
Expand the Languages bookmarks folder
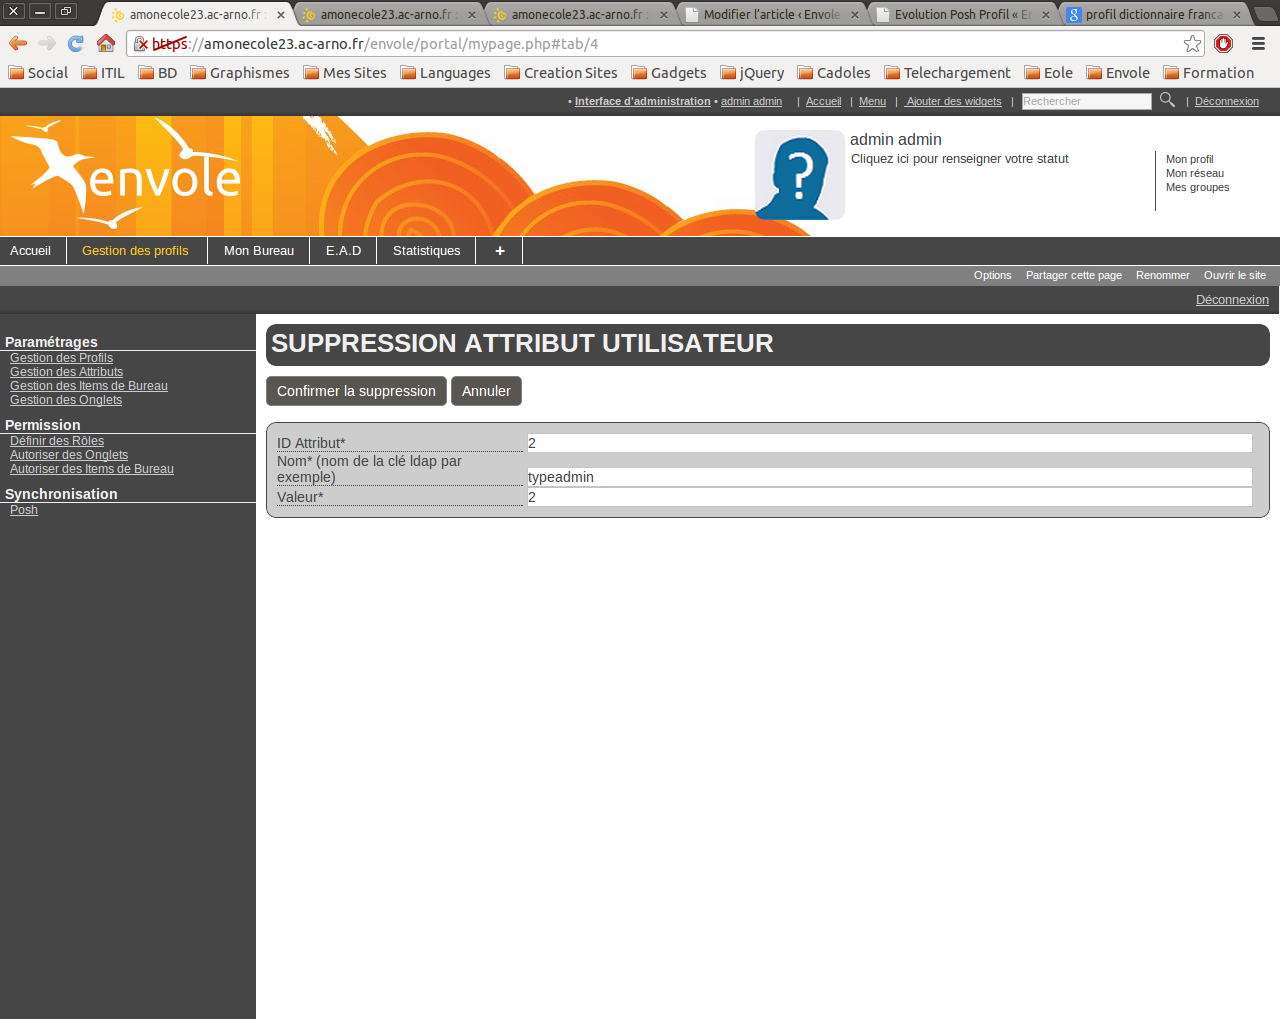[445, 73]
